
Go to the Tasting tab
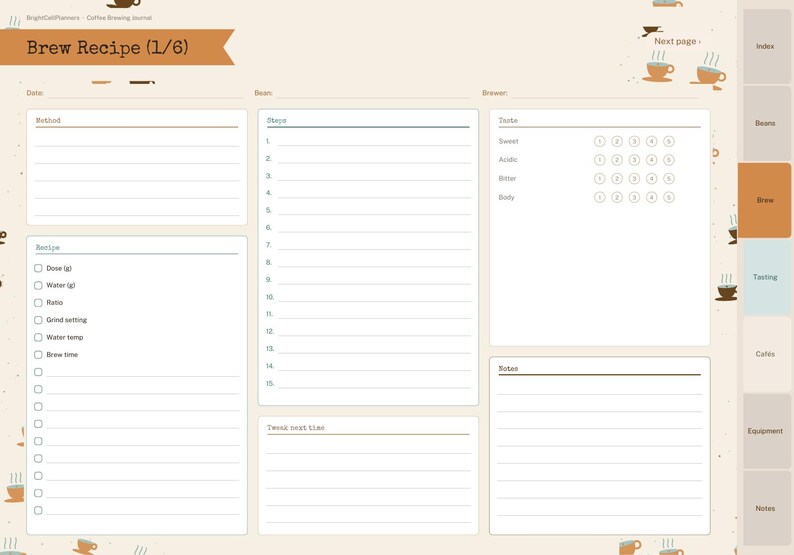(765, 277)
